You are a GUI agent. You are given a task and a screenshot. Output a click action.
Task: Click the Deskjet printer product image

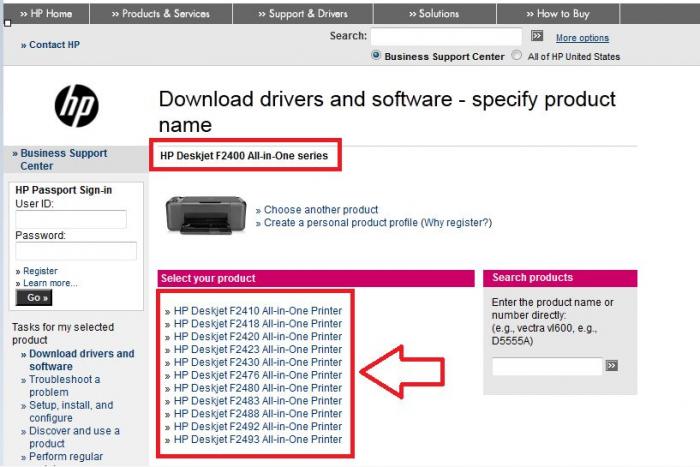coord(206,215)
